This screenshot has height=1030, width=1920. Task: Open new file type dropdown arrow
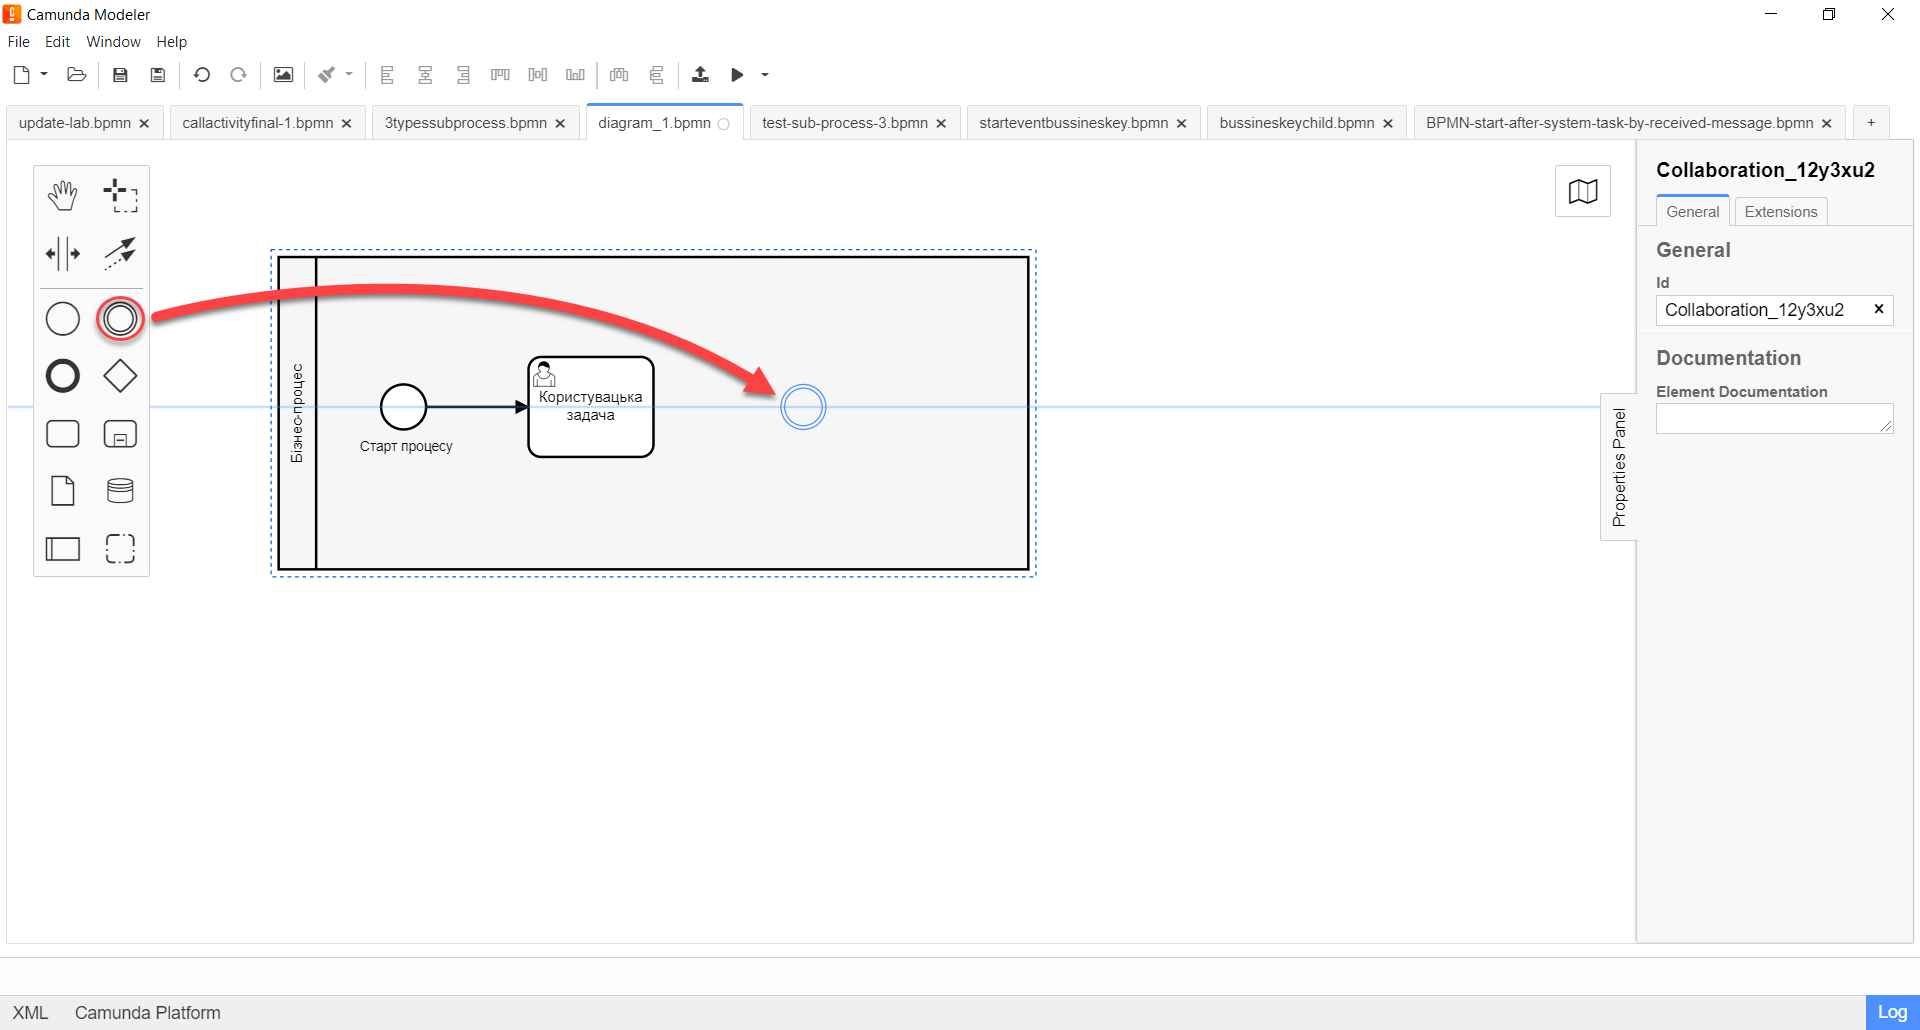click(44, 74)
